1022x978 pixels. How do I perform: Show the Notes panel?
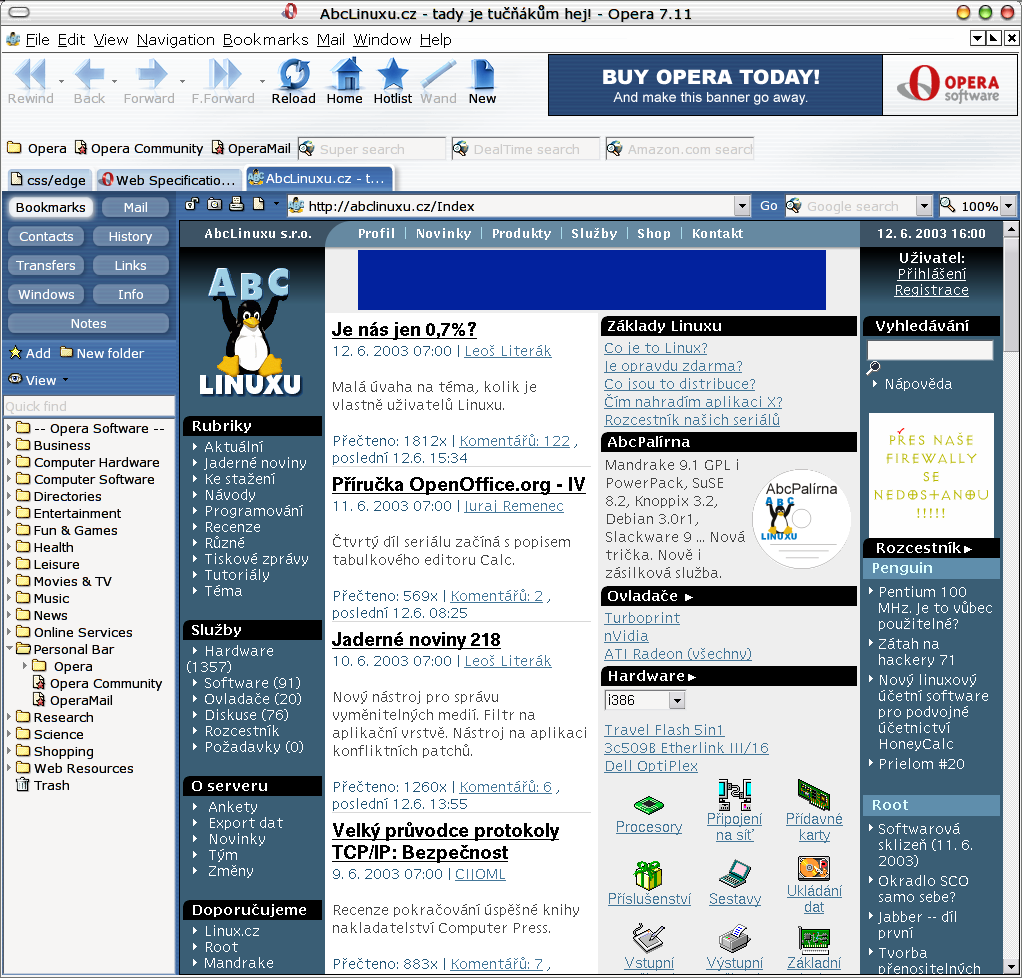[x=89, y=323]
